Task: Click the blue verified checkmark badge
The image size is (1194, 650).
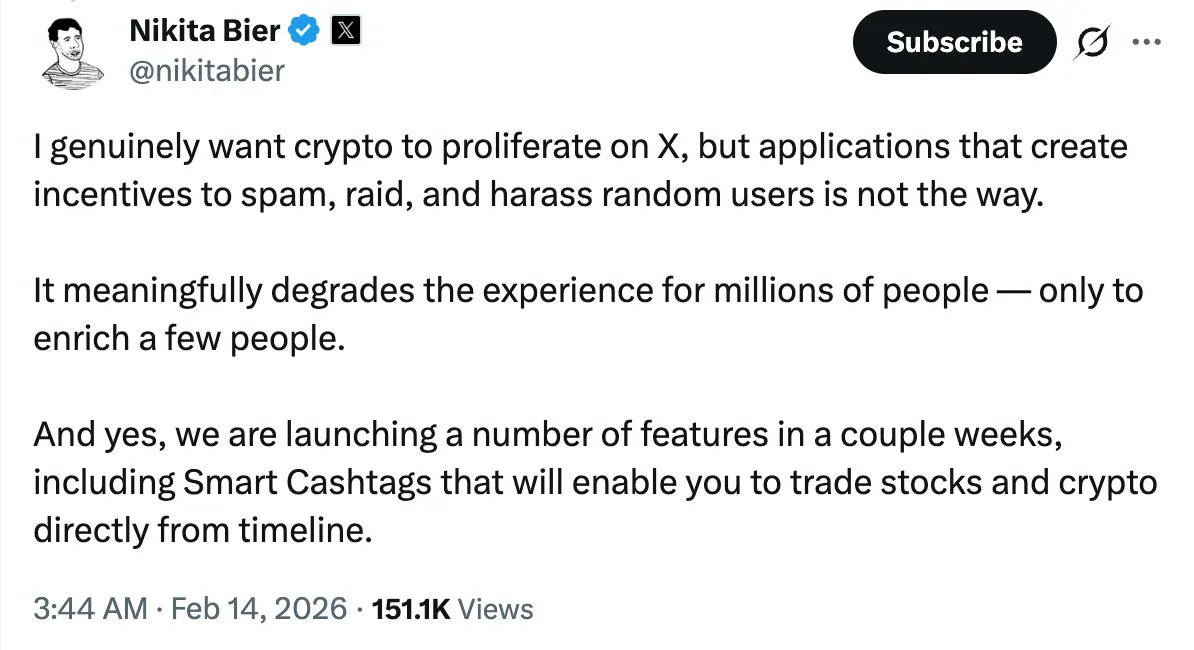Action: click(x=305, y=32)
